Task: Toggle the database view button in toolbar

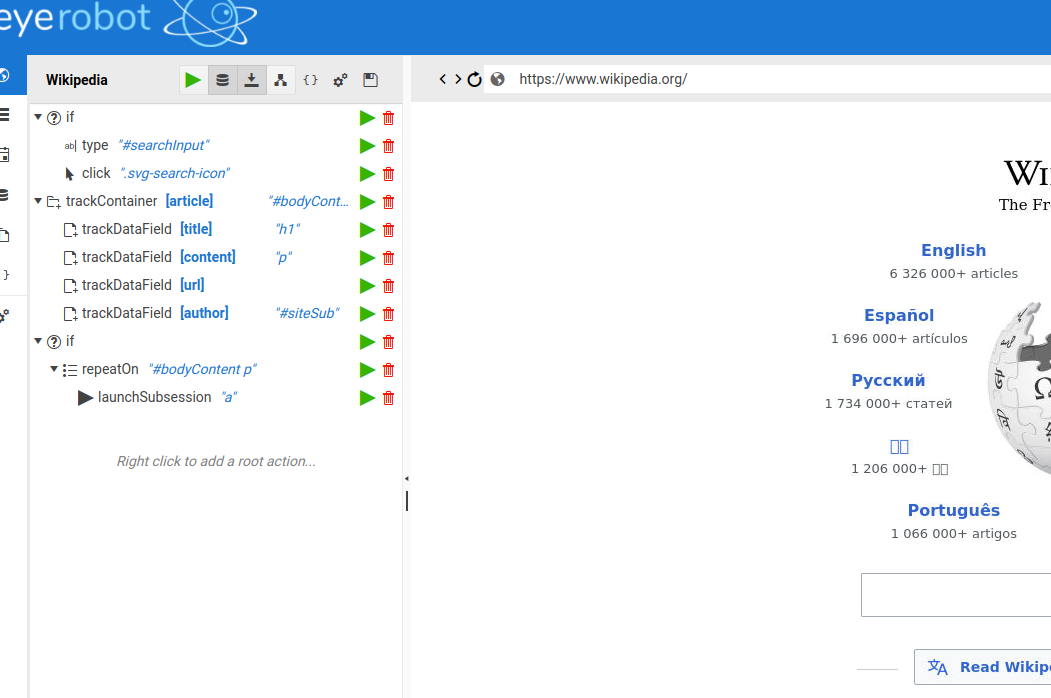Action: click(x=223, y=80)
